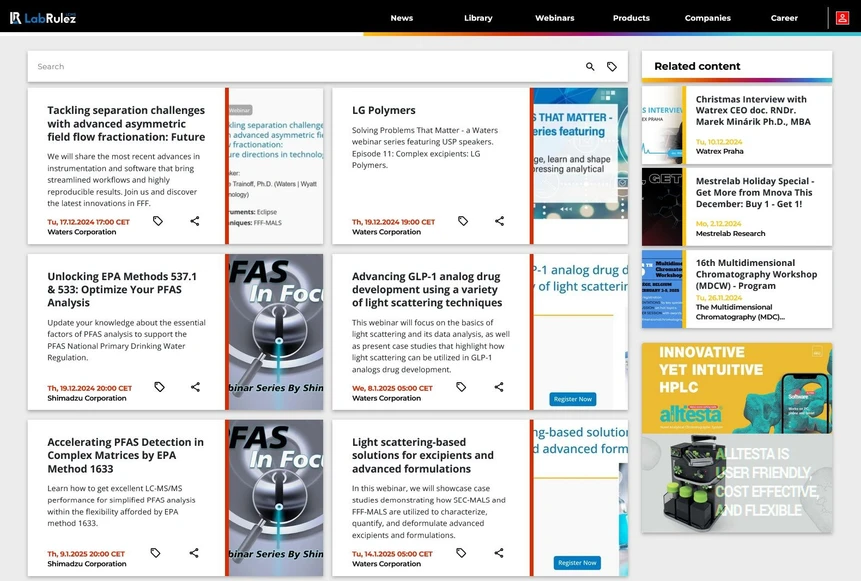Click the Alltesta HPLC advertisement banner
This screenshot has height=581, width=861.
(737, 438)
